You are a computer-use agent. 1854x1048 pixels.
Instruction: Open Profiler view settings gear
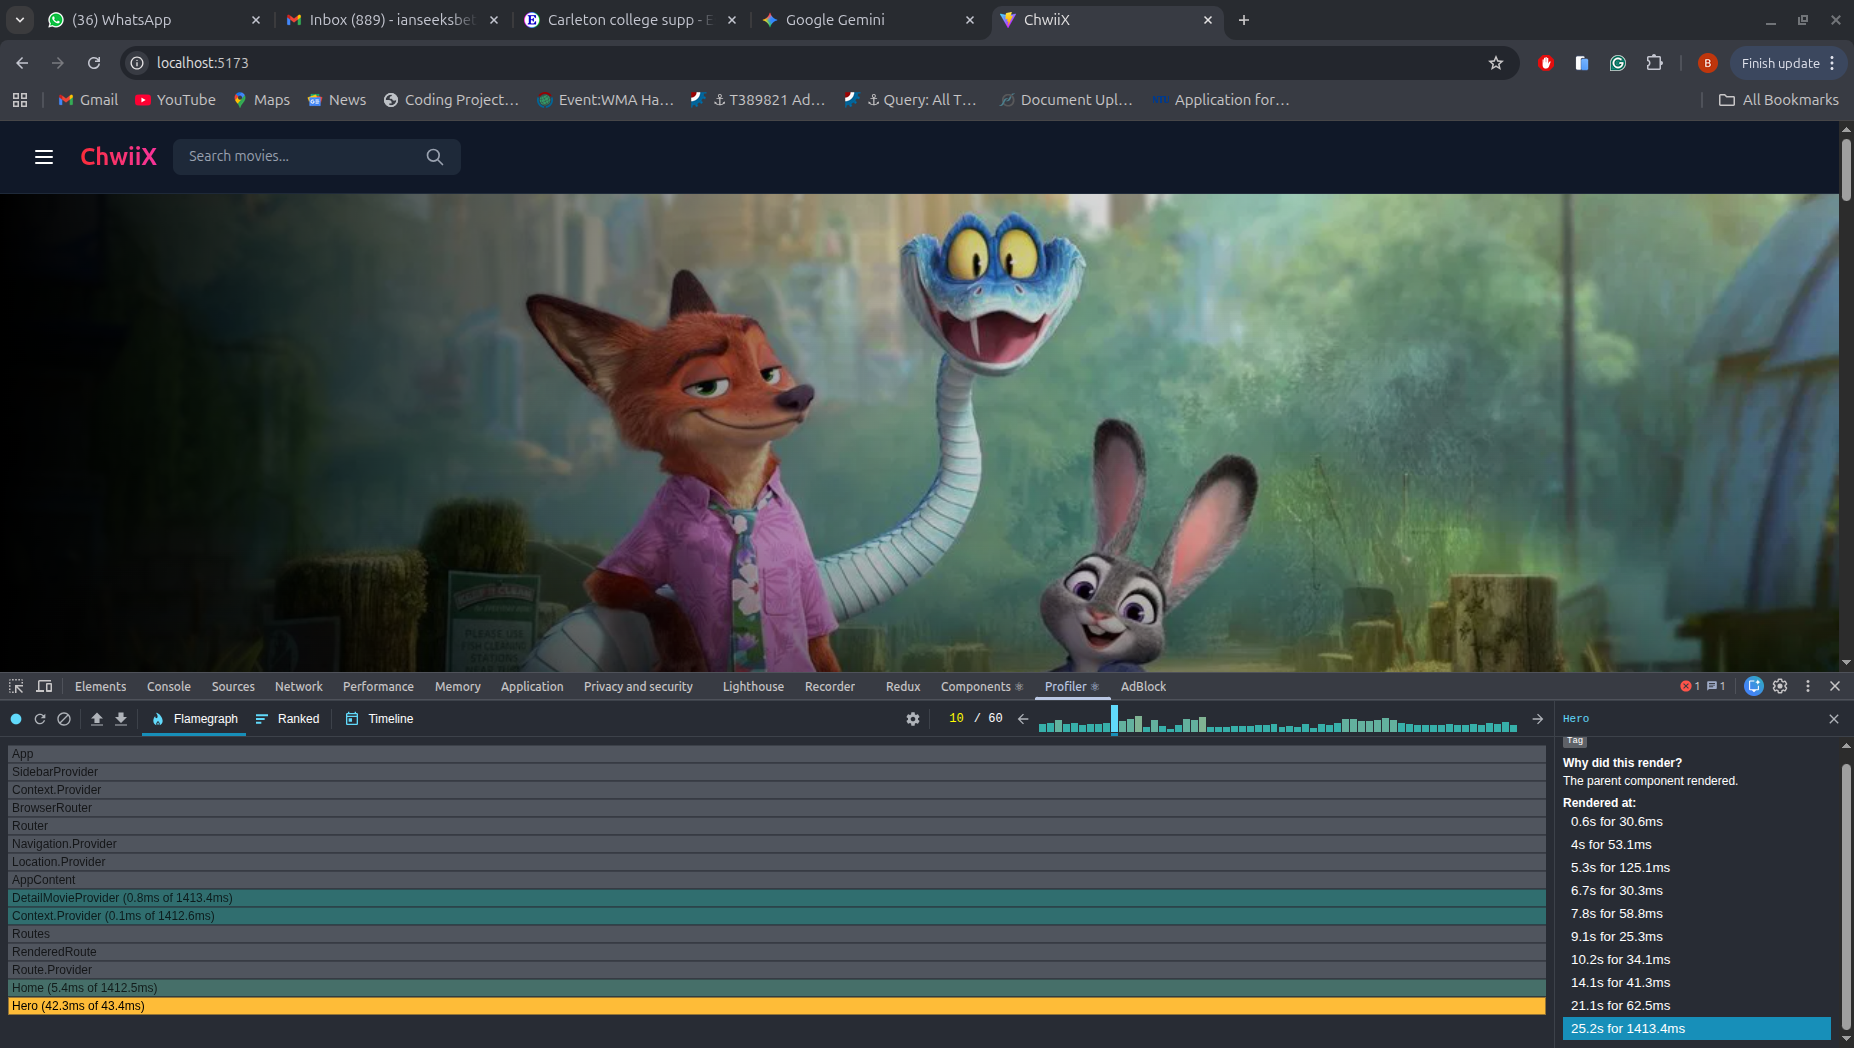(912, 719)
